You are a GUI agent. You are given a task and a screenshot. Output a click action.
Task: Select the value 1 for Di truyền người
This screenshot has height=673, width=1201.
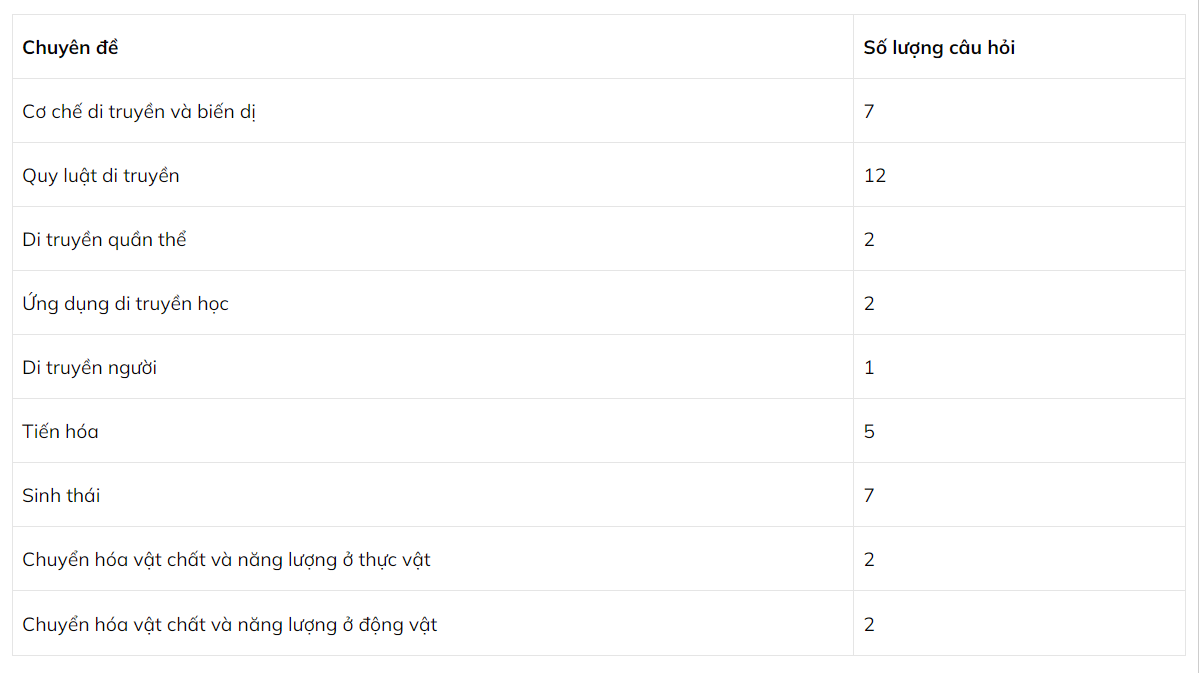point(869,367)
